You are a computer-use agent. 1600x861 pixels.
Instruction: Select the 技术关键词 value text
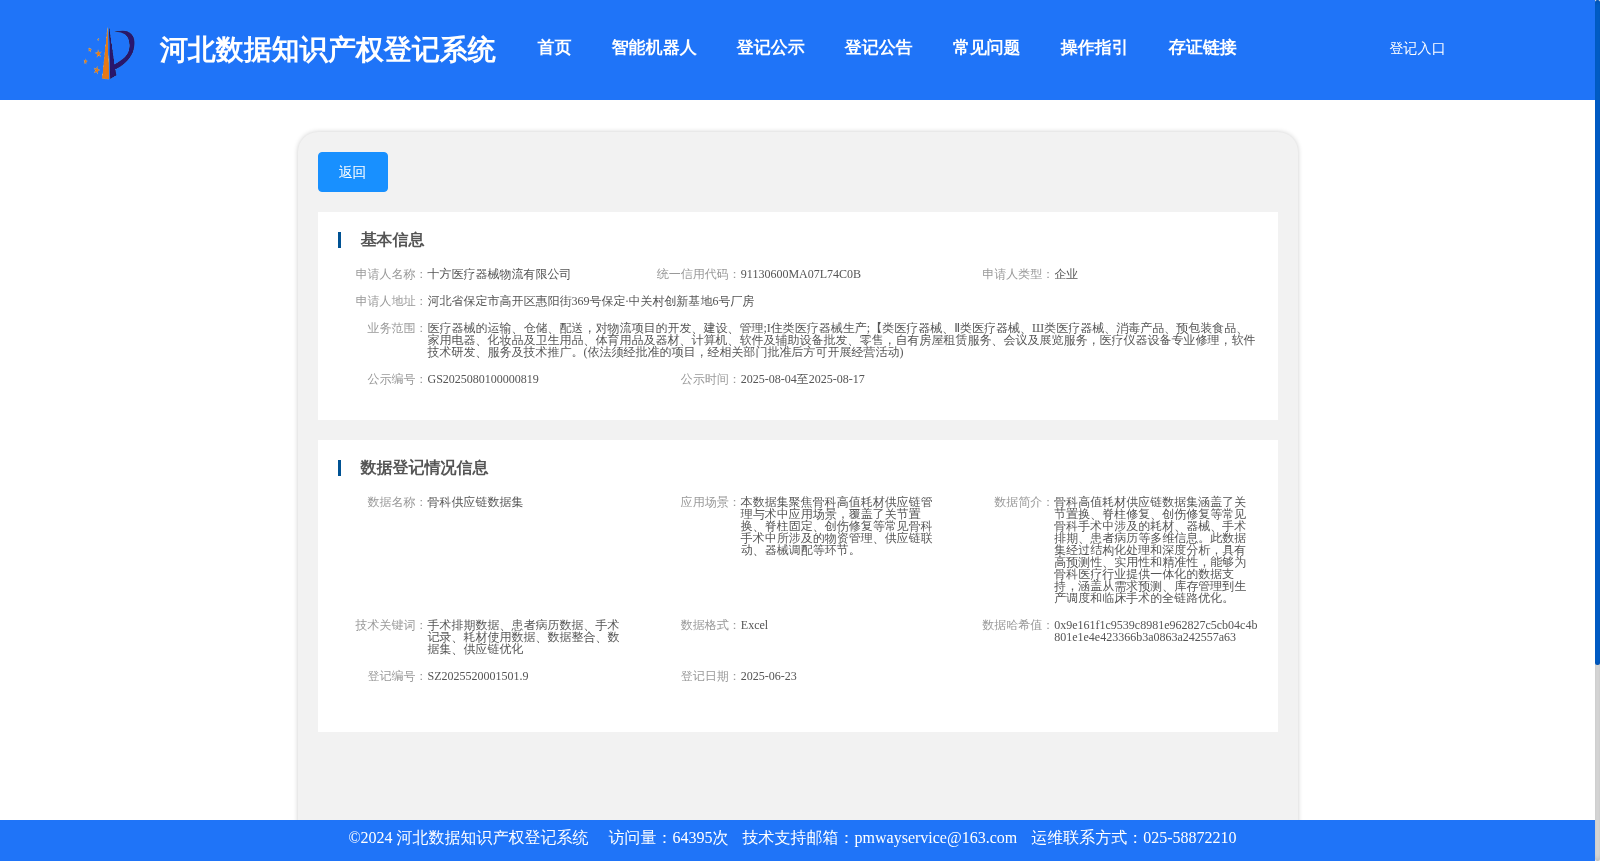tap(523, 637)
